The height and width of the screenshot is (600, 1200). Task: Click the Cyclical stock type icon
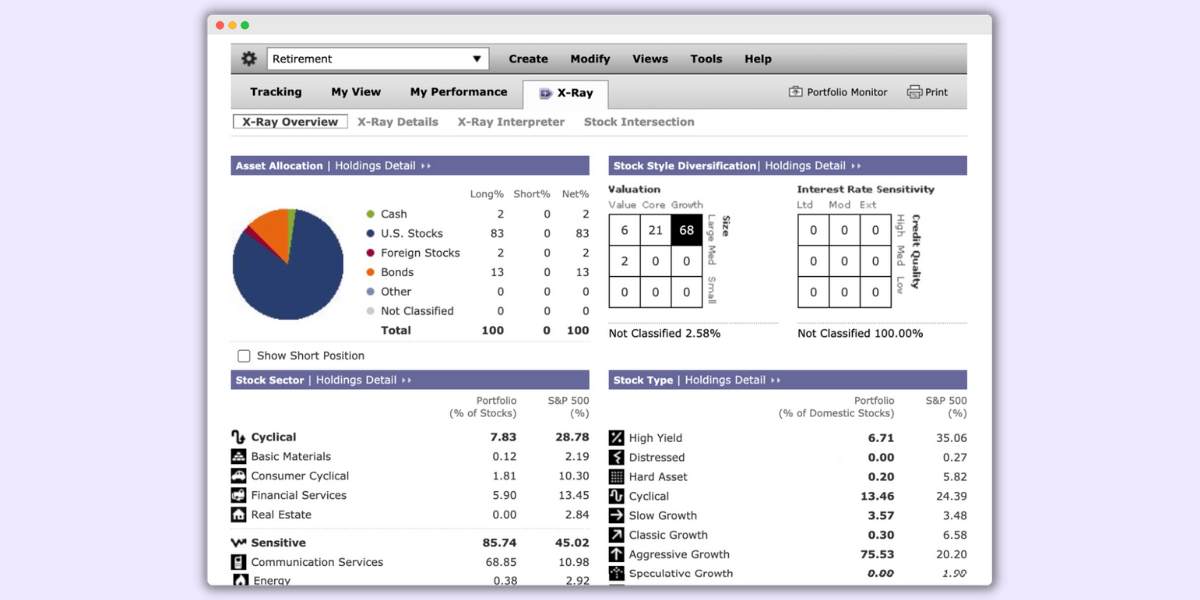click(616, 496)
